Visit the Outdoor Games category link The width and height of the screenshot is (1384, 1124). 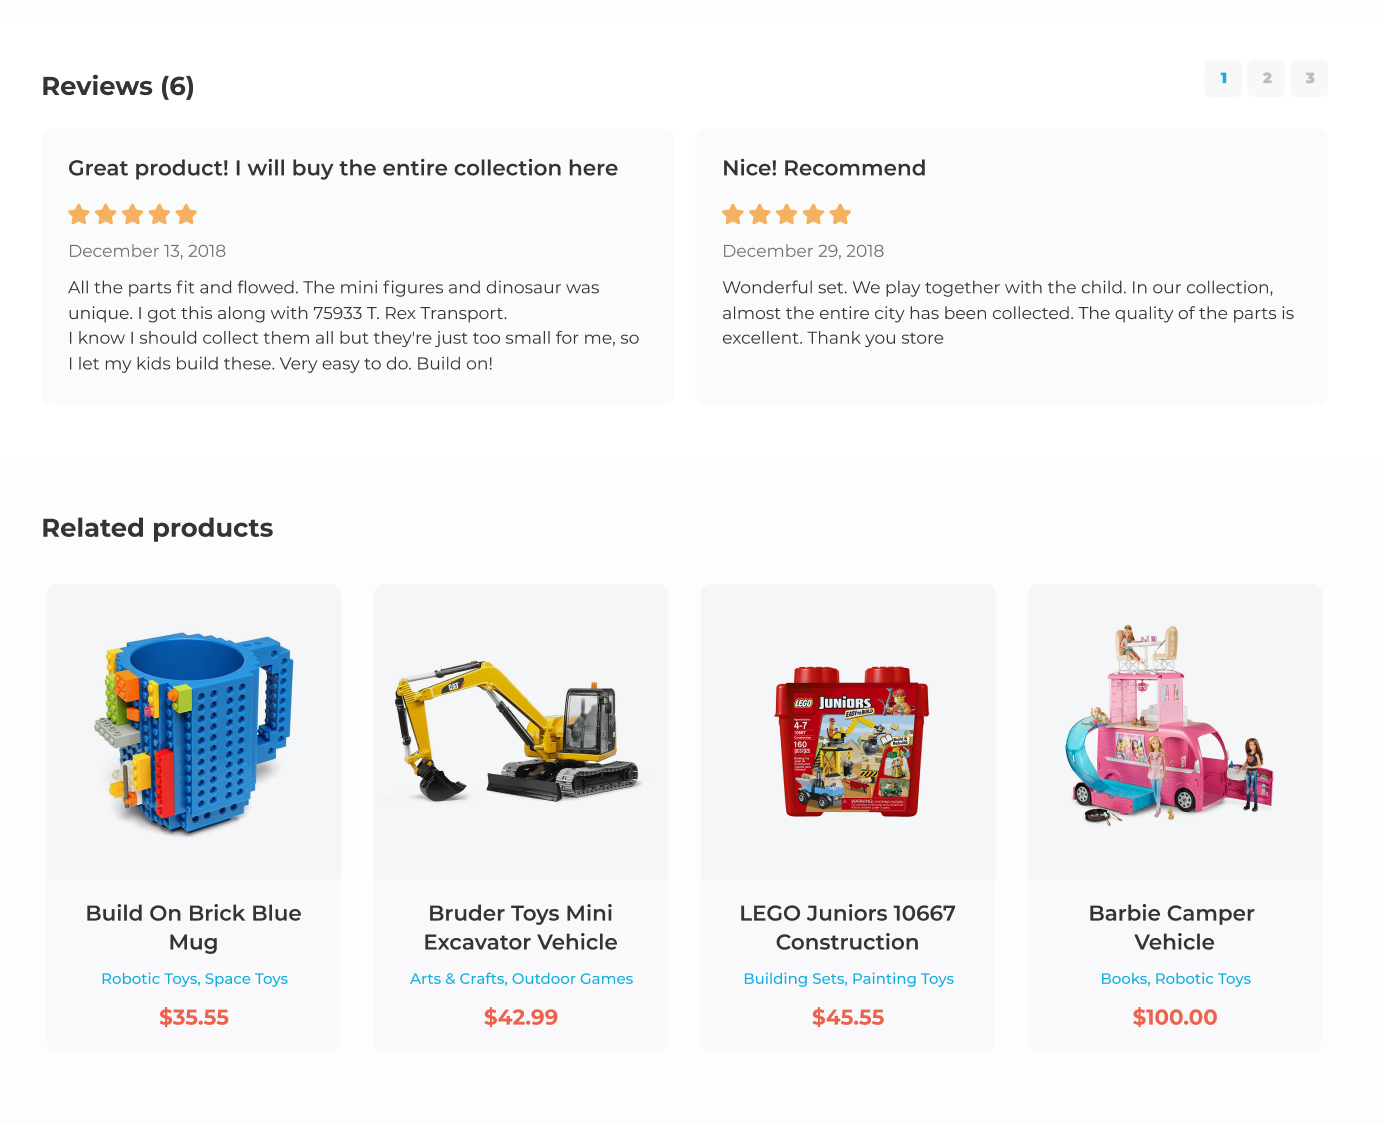click(x=572, y=979)
